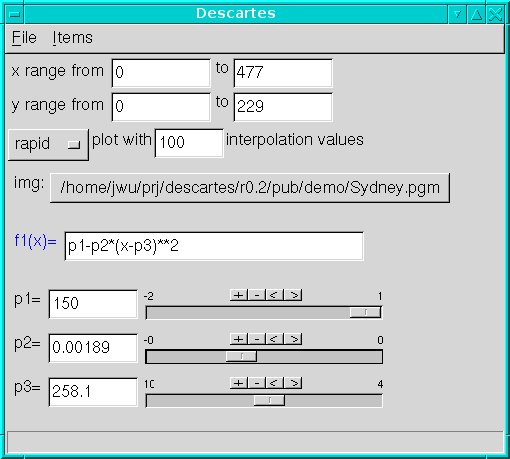Click the interpolation values field showing 100
Screen dimensions: 510x459
pos(189,143)
